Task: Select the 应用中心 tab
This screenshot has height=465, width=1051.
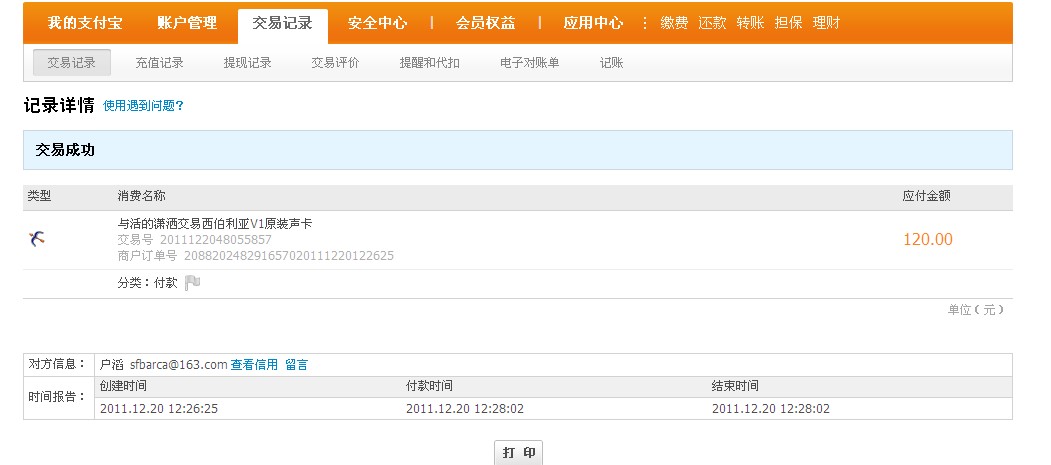Action: coord(592,23)
